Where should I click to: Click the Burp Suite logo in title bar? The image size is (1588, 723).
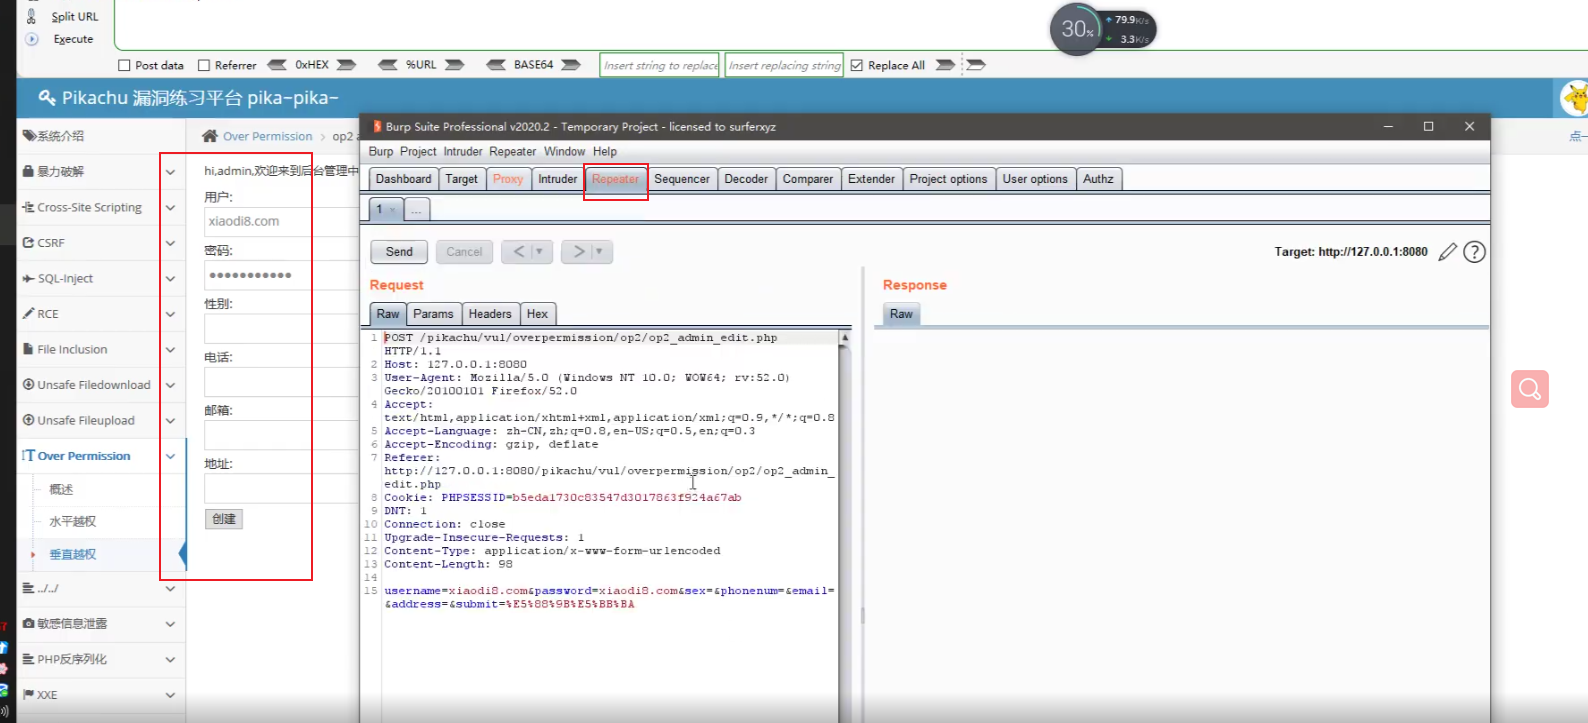click(x=377, y=127)
